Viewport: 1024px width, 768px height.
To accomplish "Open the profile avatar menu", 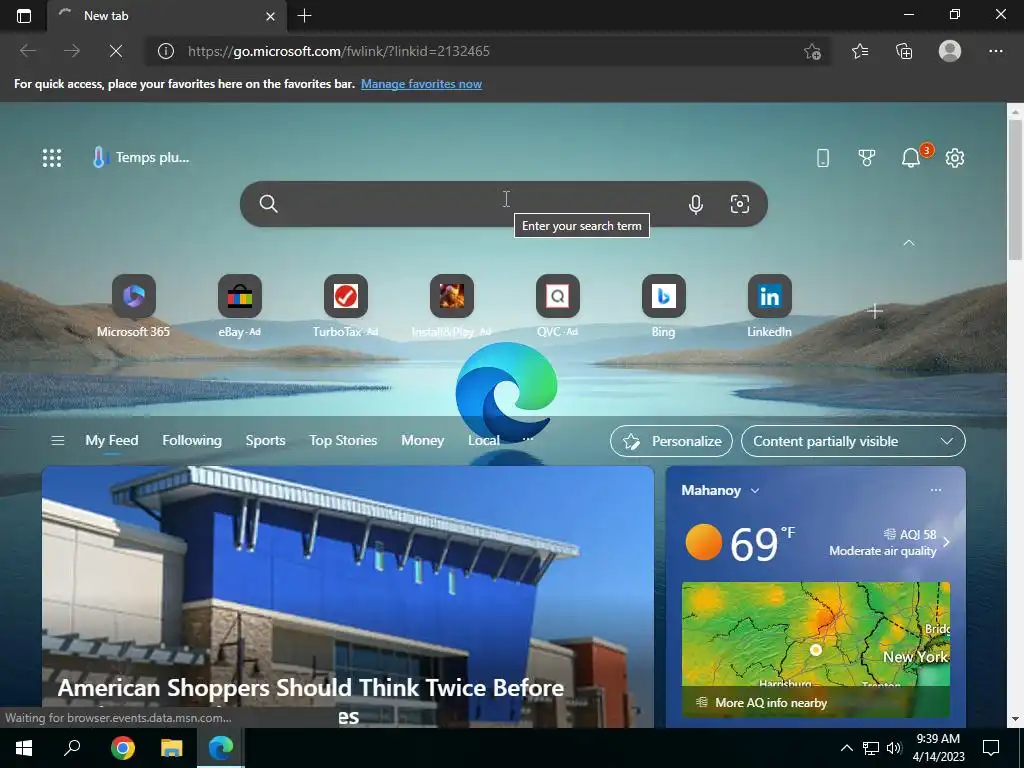I will tap(950, 51).
